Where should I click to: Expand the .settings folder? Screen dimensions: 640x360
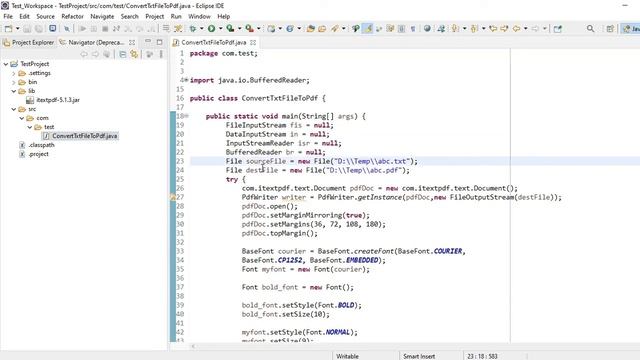pos(14,73)
